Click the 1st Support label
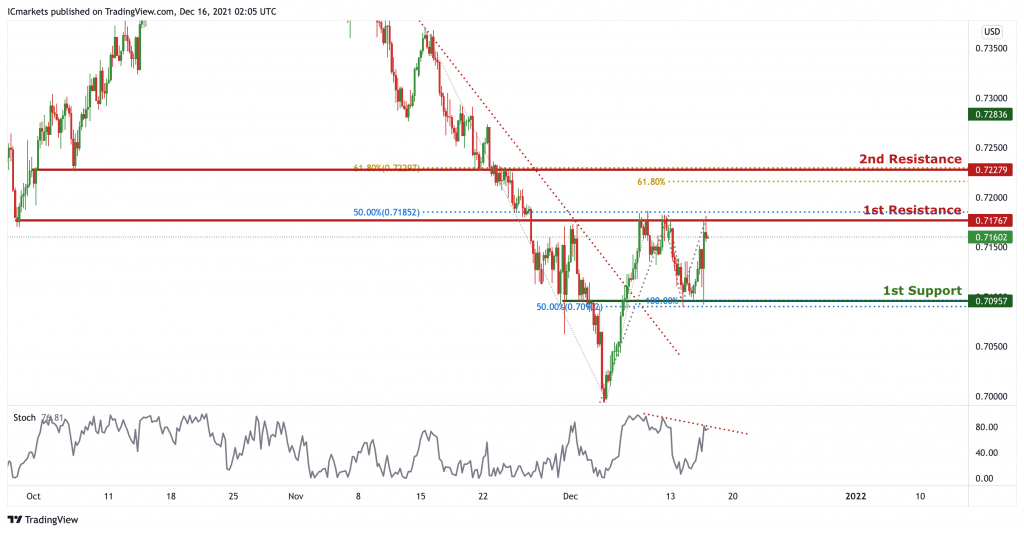The width and height of the screenshot is (1024, 533). coord(922,291)
